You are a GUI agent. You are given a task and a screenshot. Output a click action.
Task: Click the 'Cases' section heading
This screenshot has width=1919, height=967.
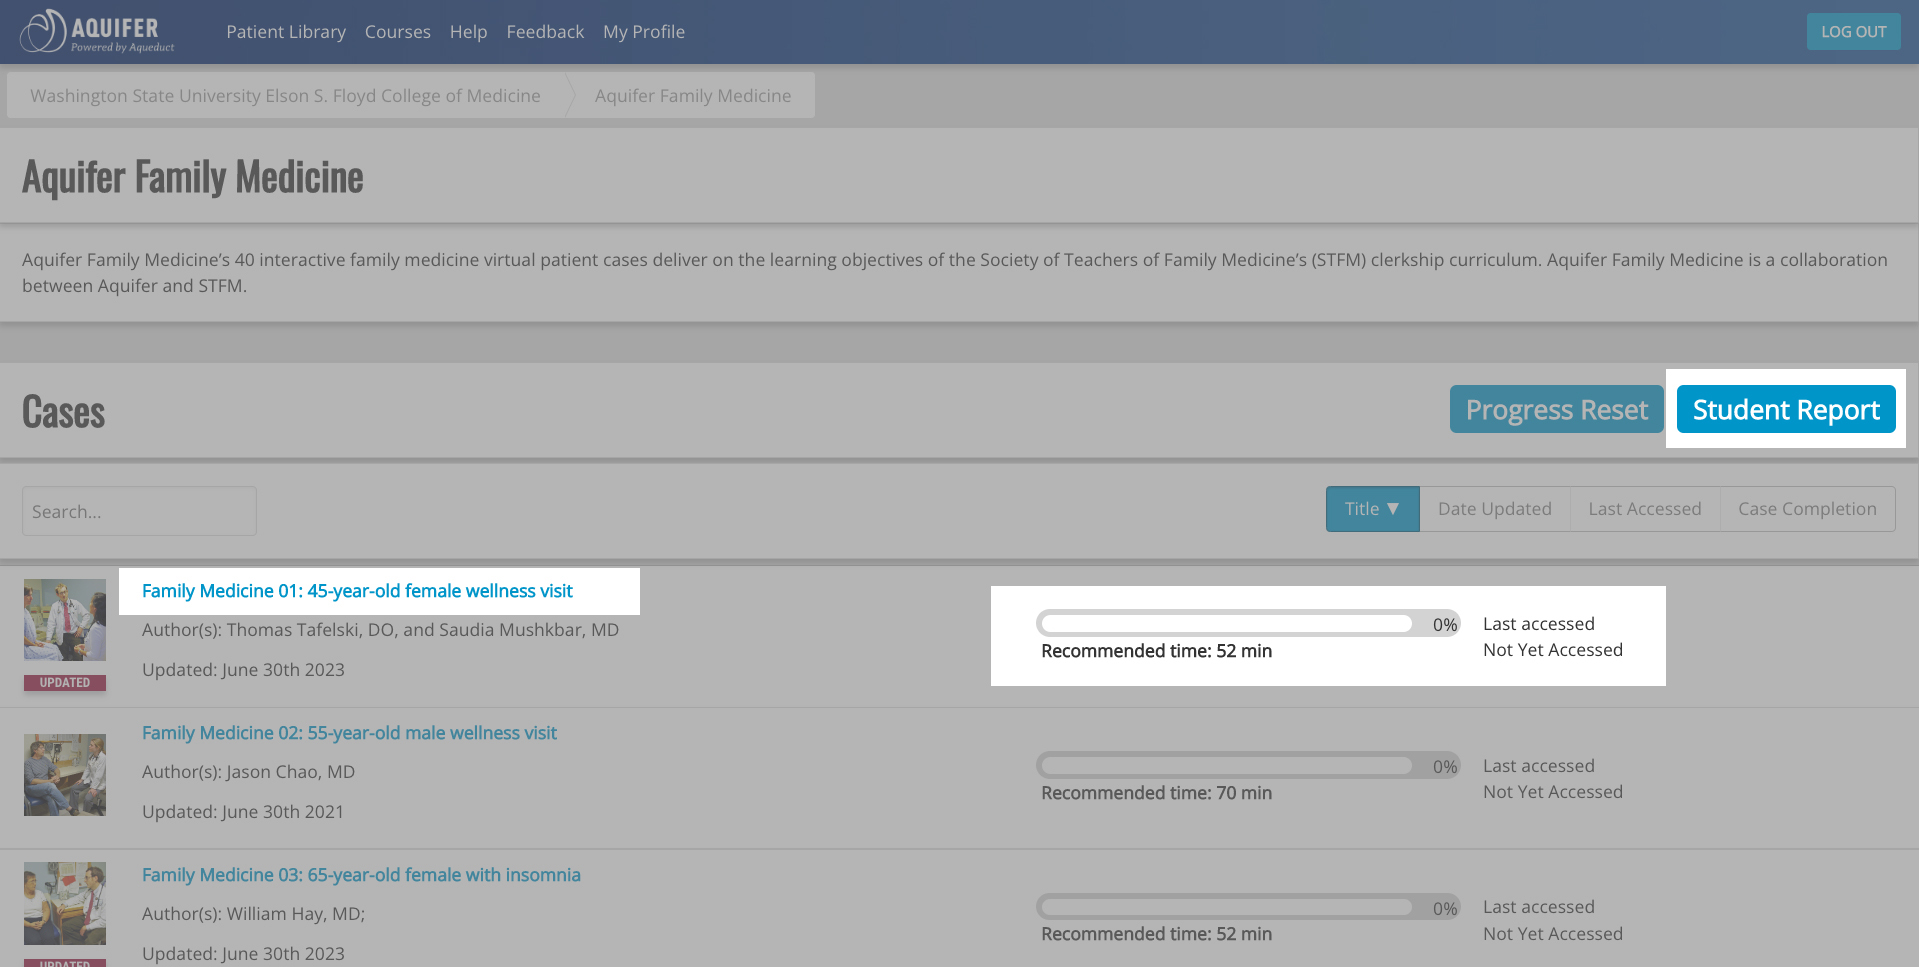tap(63, 412)
